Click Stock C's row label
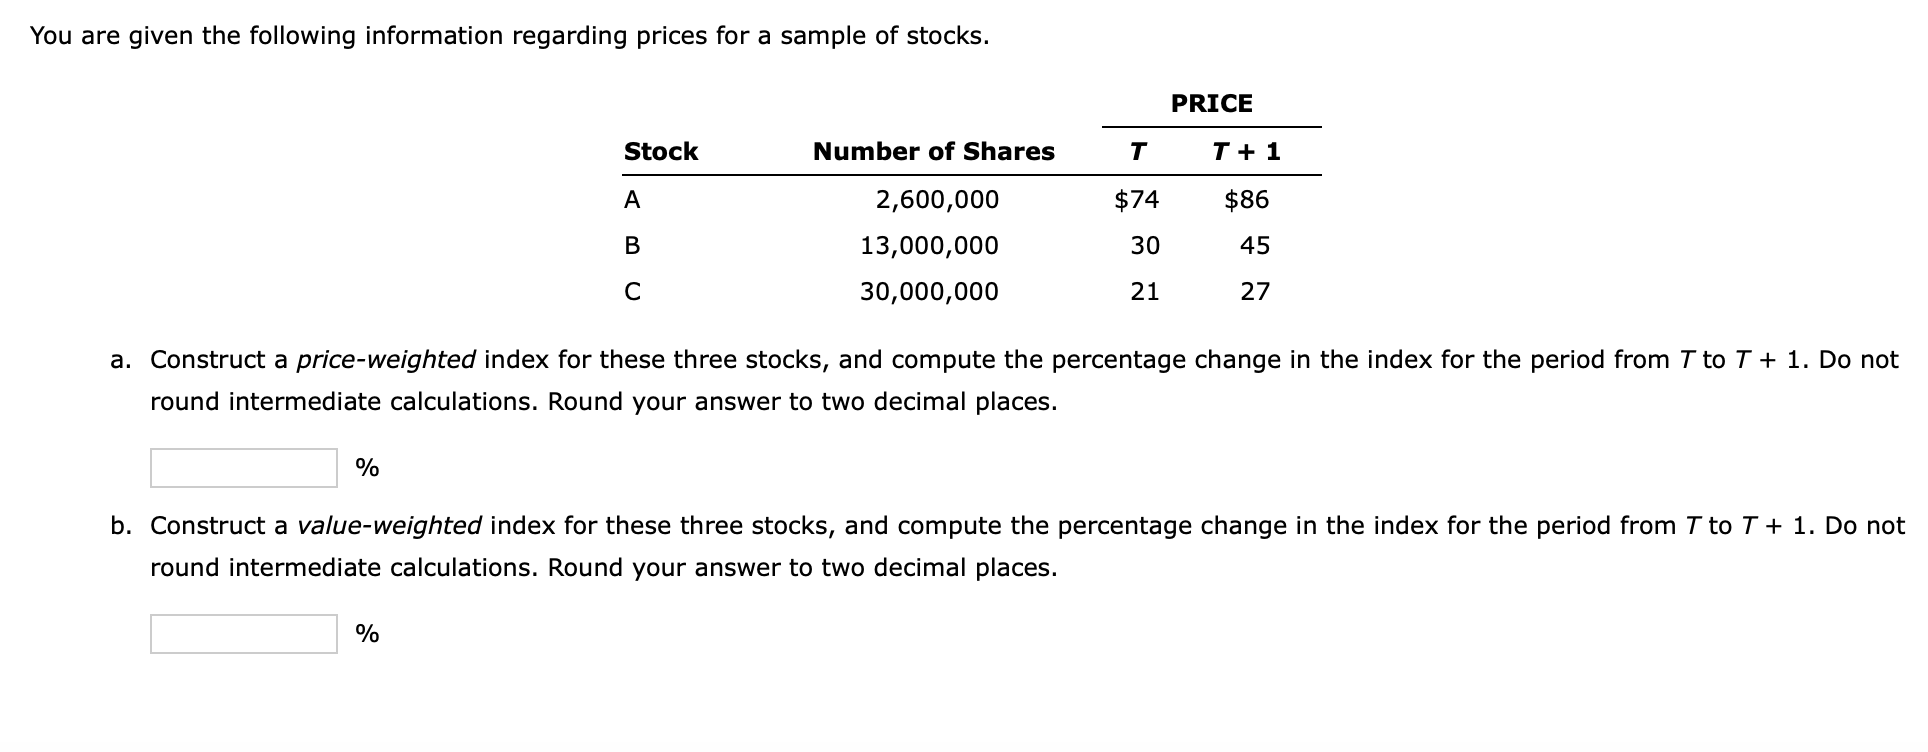 (631, 291)
